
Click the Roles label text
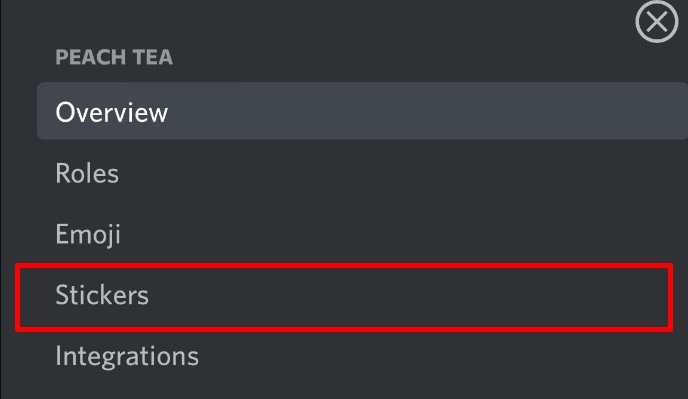point(87,173)
